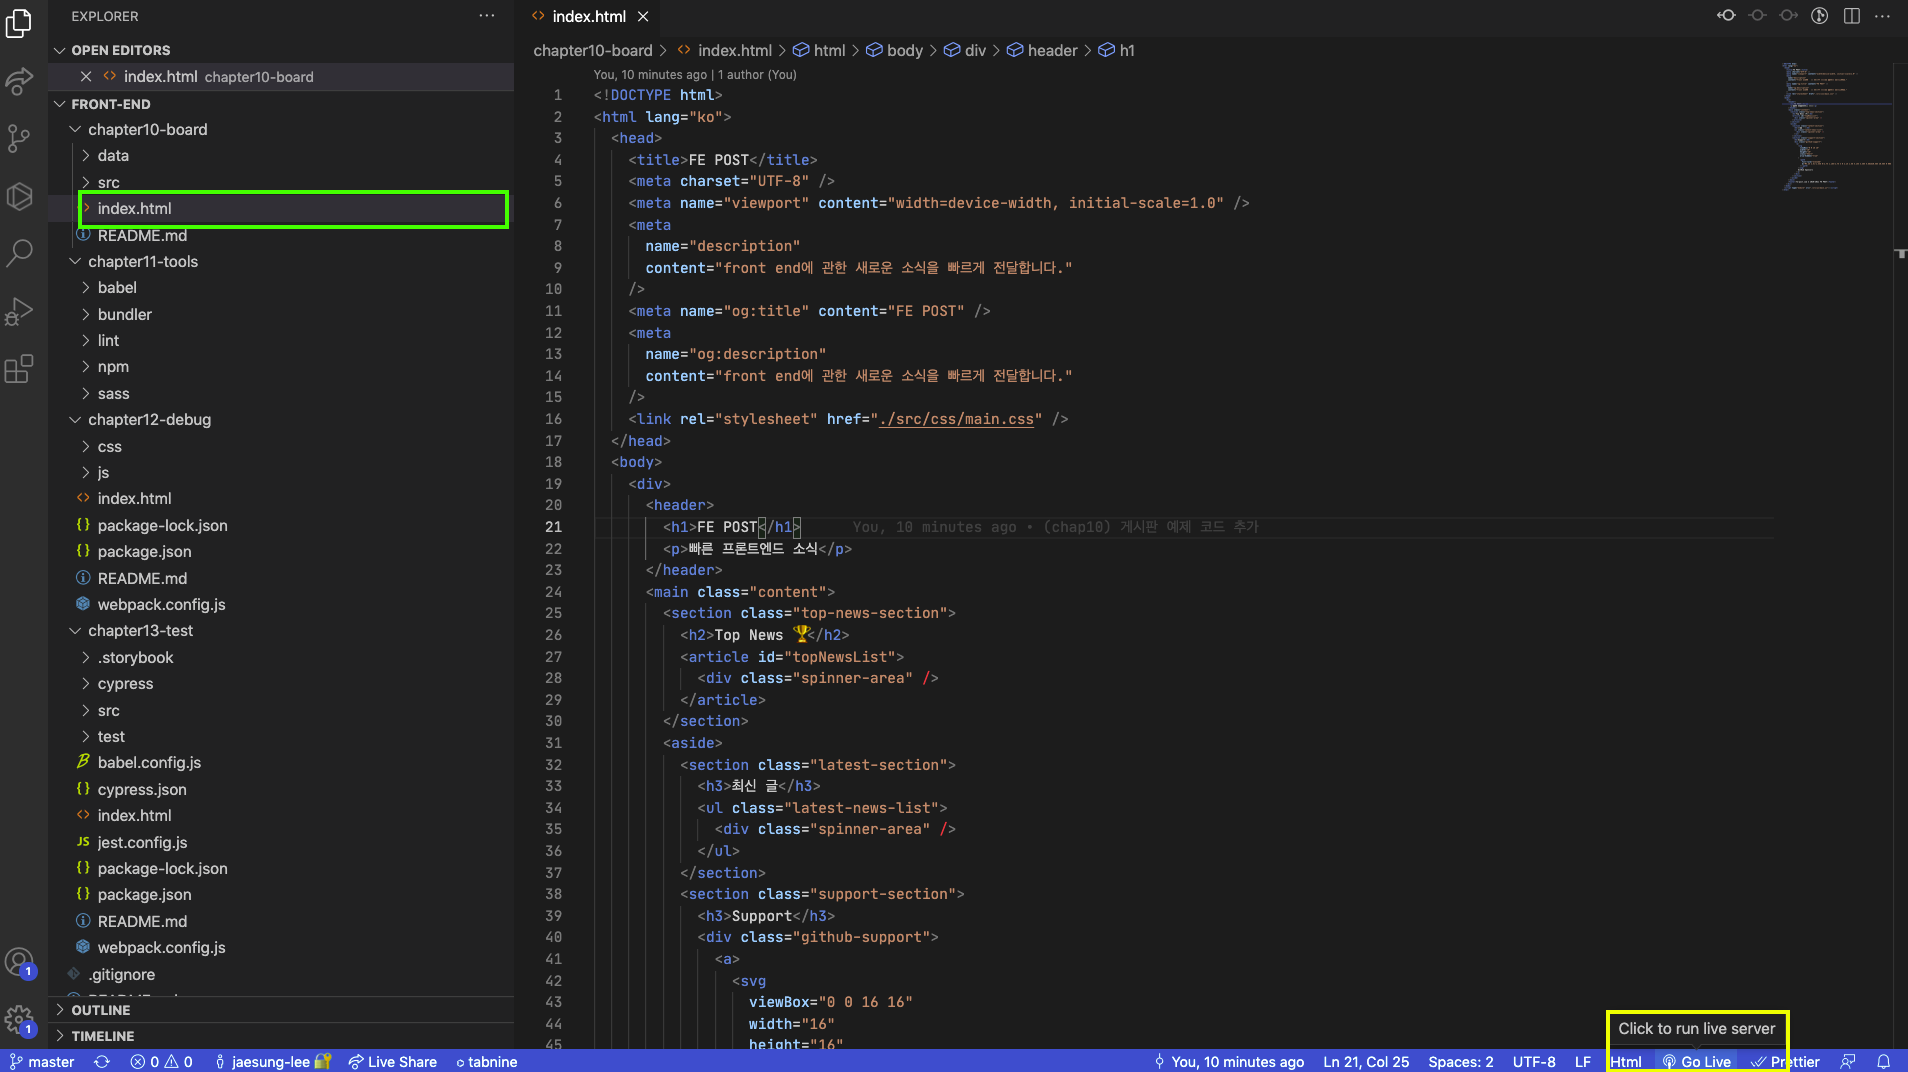Open the Explorer view in activity bar
This screenshot has width=1908, height=1072.
(x=19, y=23)
